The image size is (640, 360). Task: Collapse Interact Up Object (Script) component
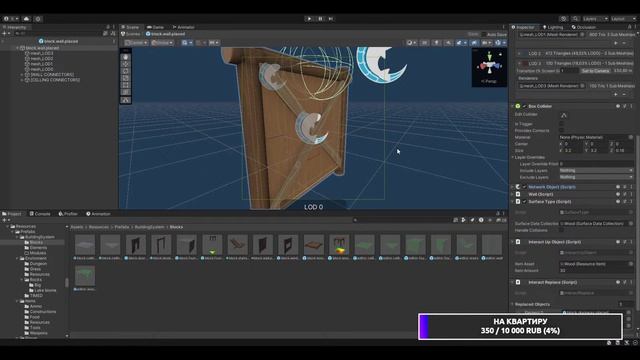(x=513, y=242)
